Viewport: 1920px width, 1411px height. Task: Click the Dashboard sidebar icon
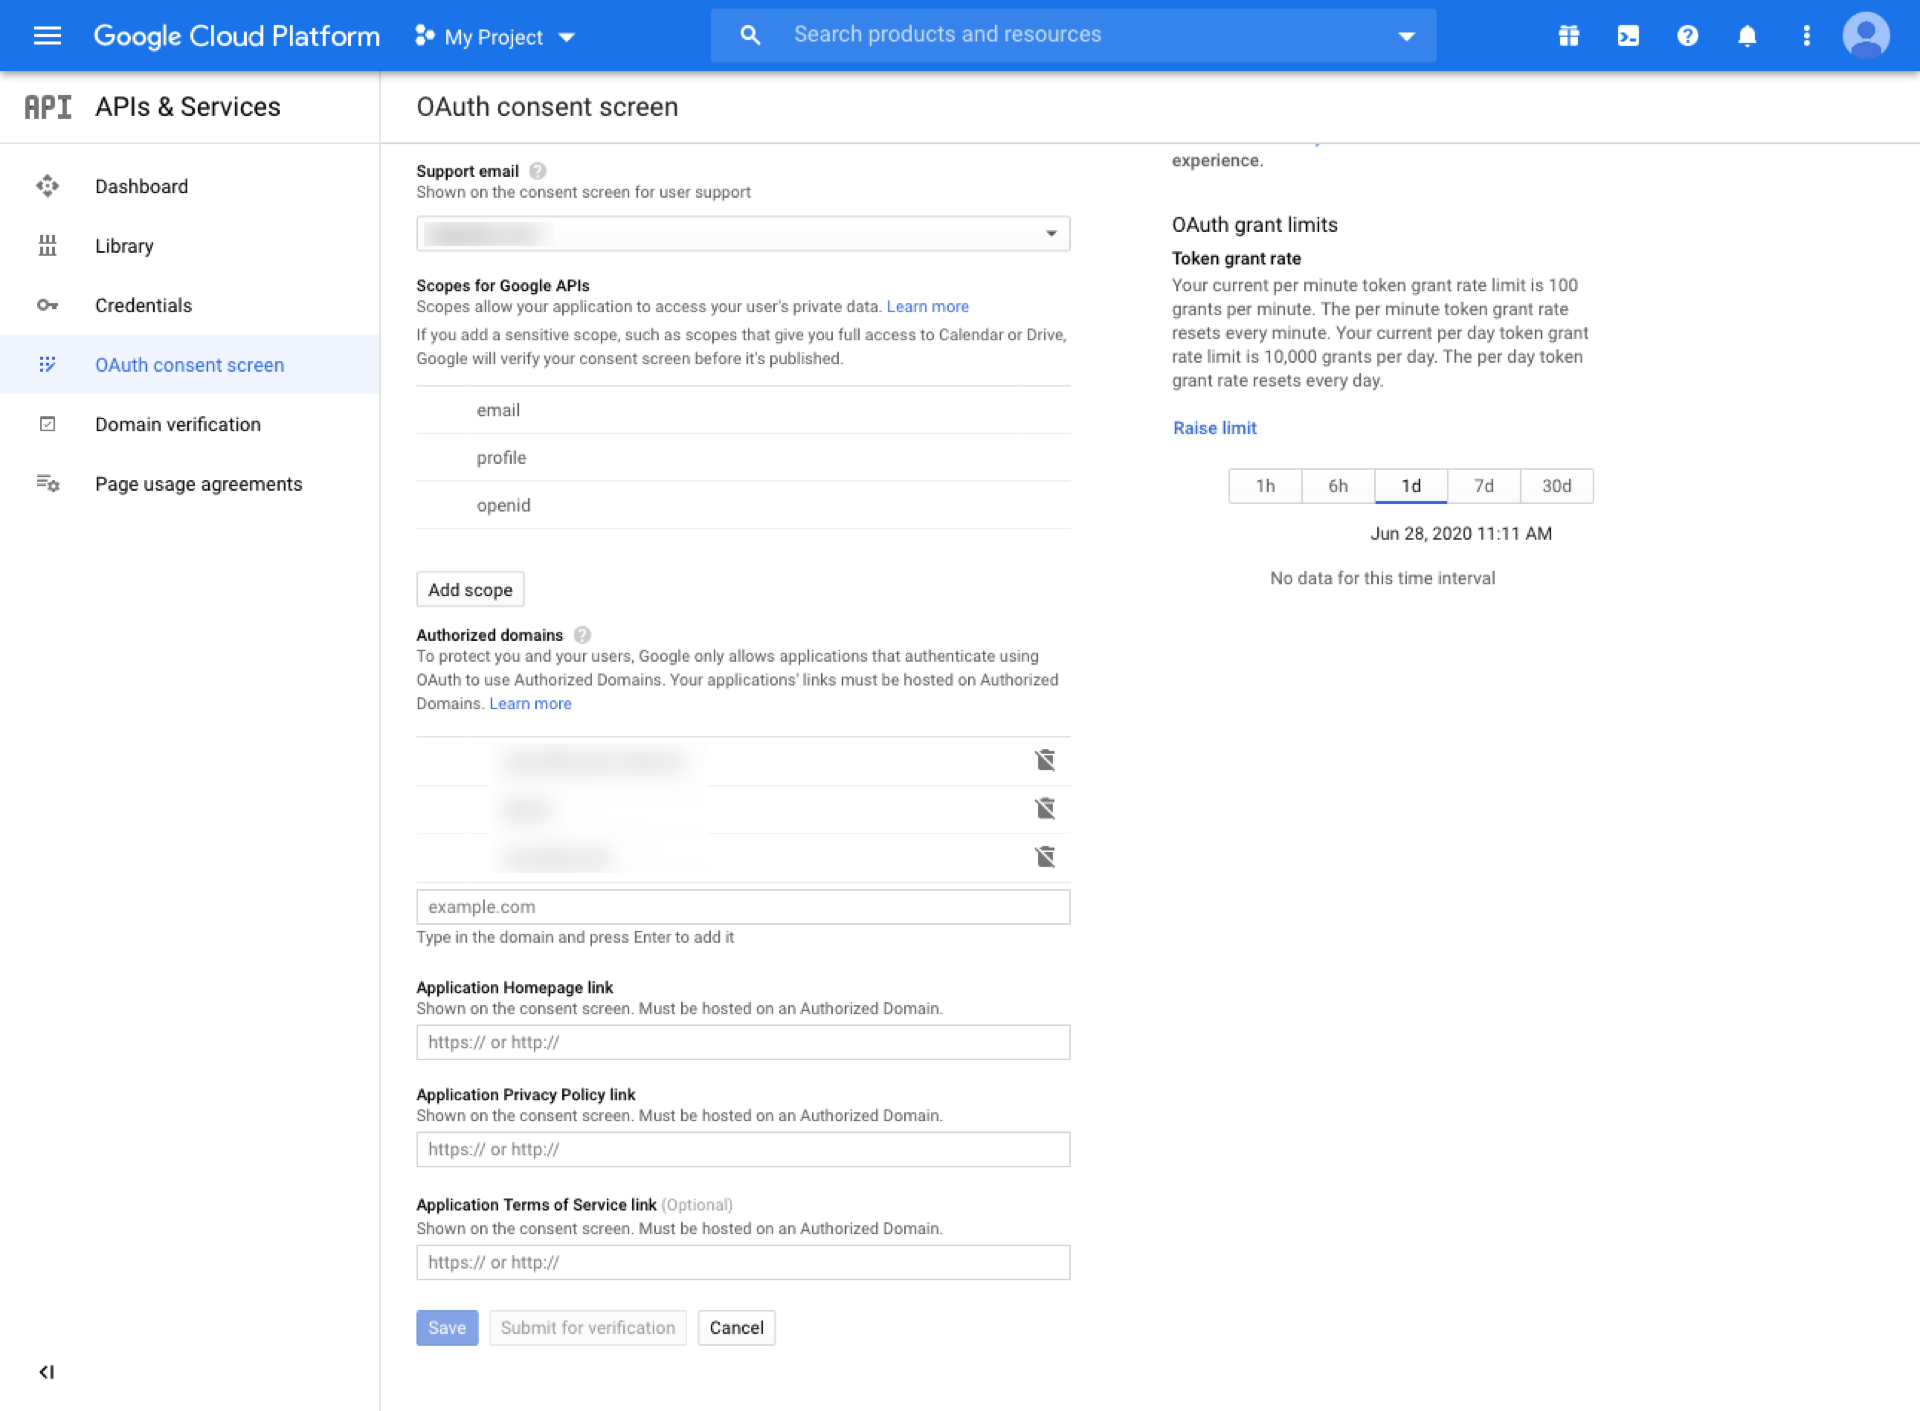tap(47, 186)
